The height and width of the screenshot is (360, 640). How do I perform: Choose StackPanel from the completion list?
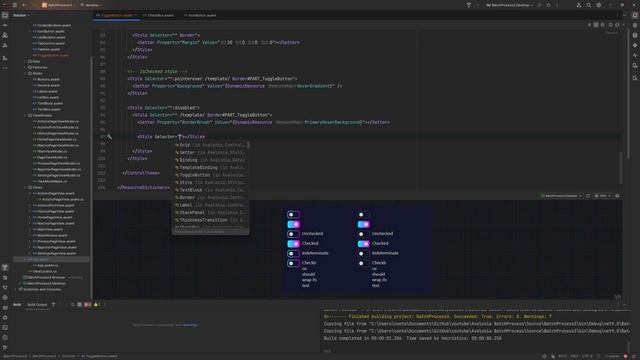point(210,213)
